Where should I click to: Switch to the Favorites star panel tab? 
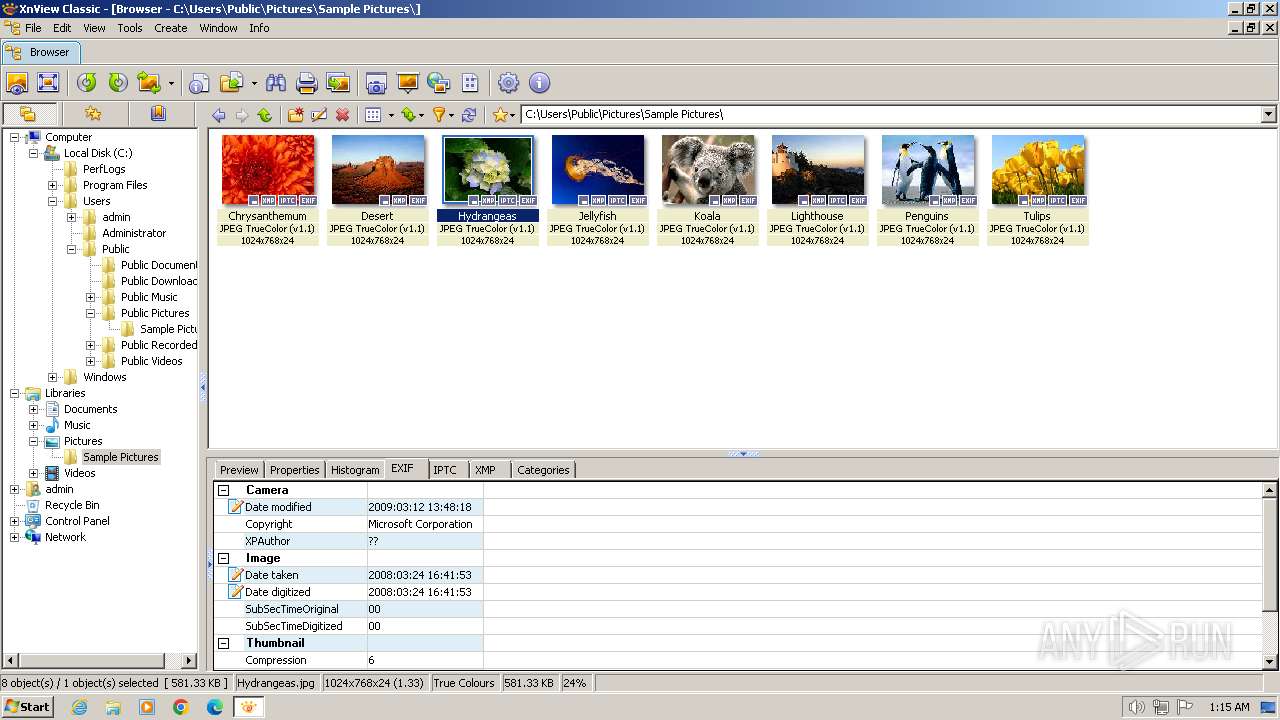[93, 114]
